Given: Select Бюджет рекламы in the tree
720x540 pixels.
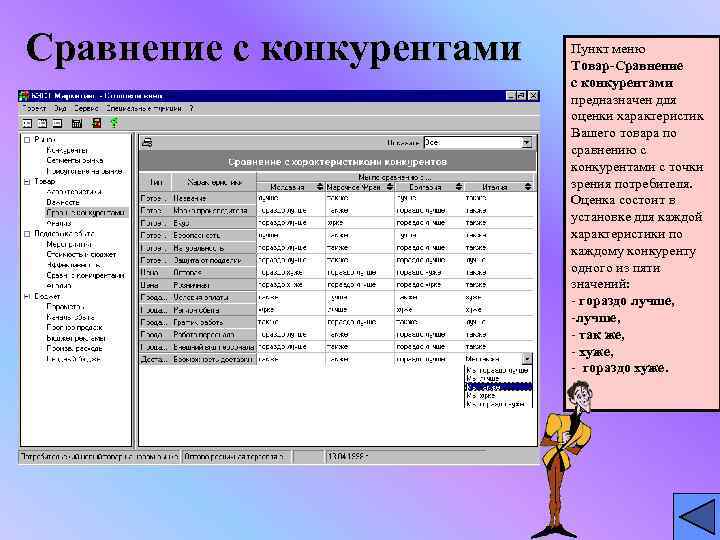Looking at the screenshot, I should point(76,338).
